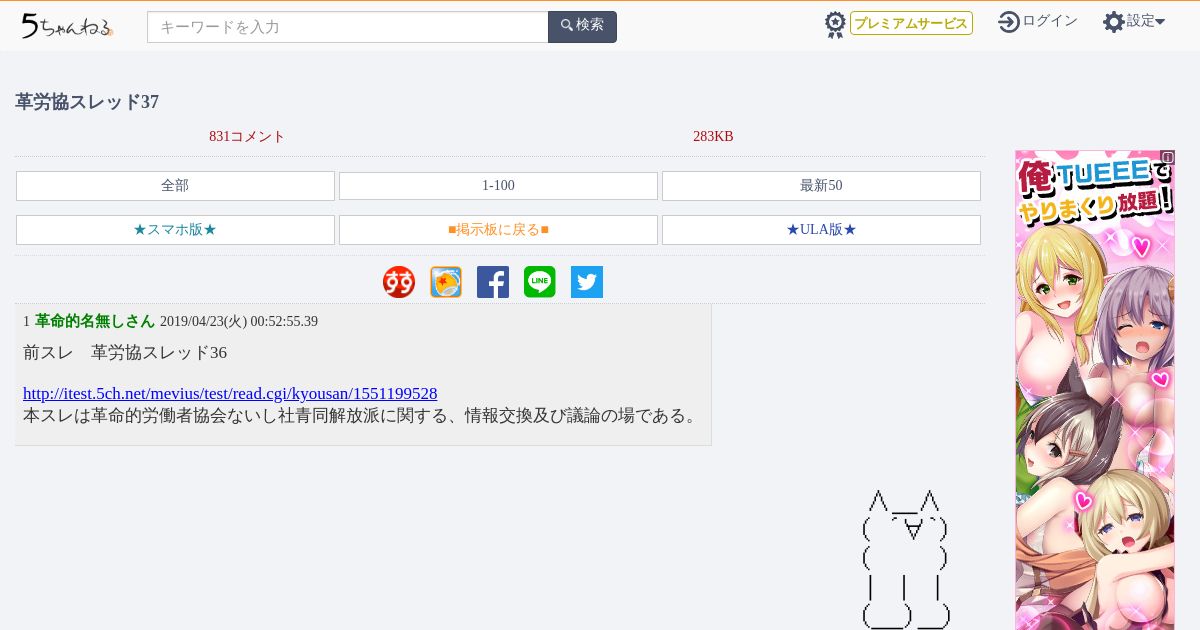This screenshot has width=1200, height=630.
Task: Click the premium service badge icon
Action: point(835,24)
